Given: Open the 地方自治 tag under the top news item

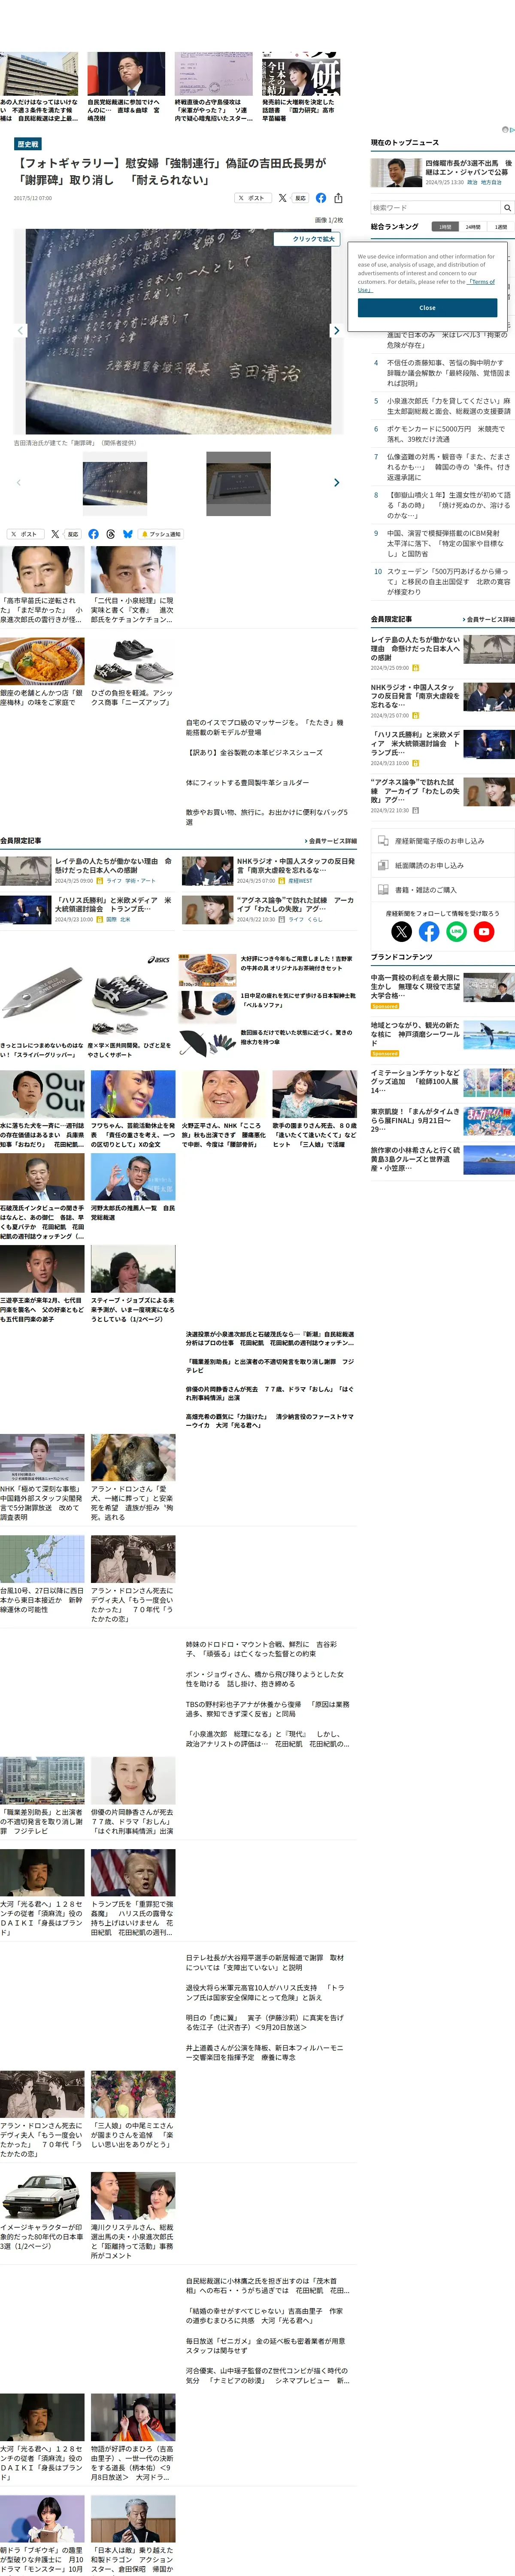Looking at the screenshot, I should tap(491, 182).
